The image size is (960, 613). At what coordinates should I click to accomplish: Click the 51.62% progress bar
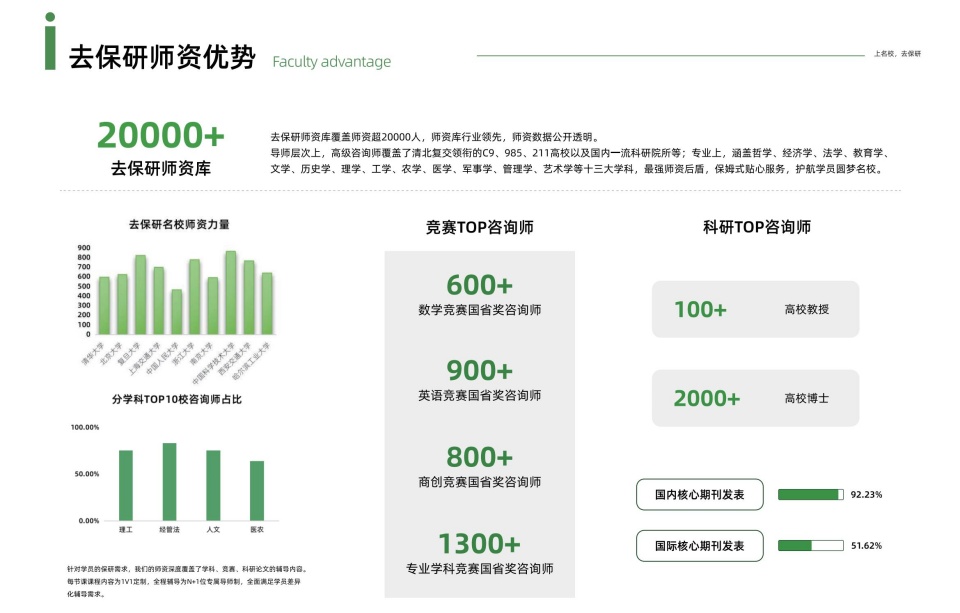pos(810,546)
